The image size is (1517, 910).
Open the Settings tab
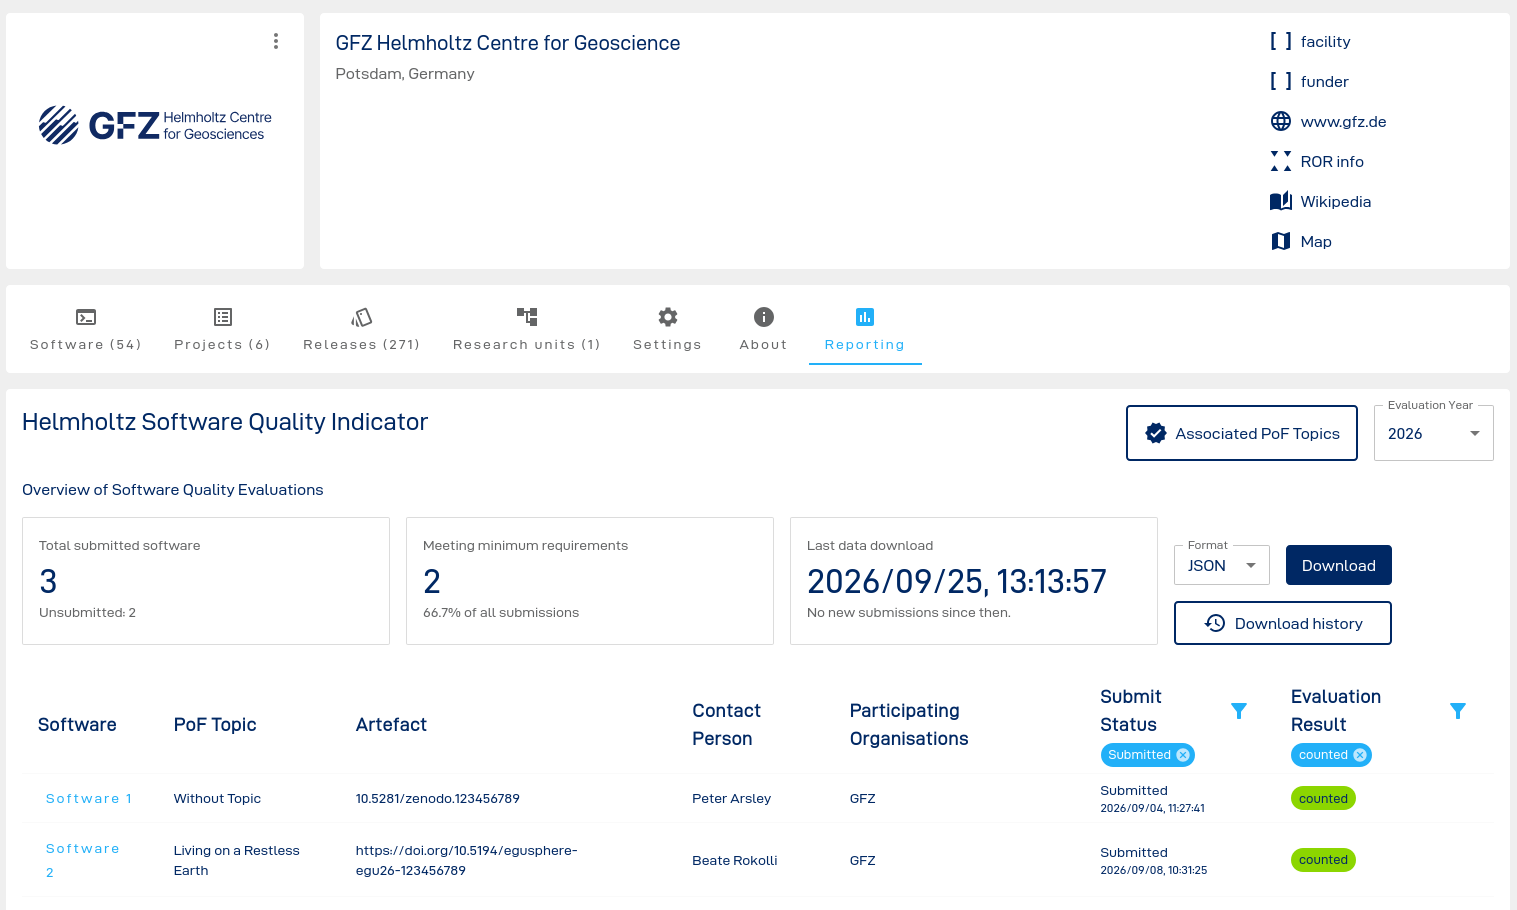(x=668, y=330)
